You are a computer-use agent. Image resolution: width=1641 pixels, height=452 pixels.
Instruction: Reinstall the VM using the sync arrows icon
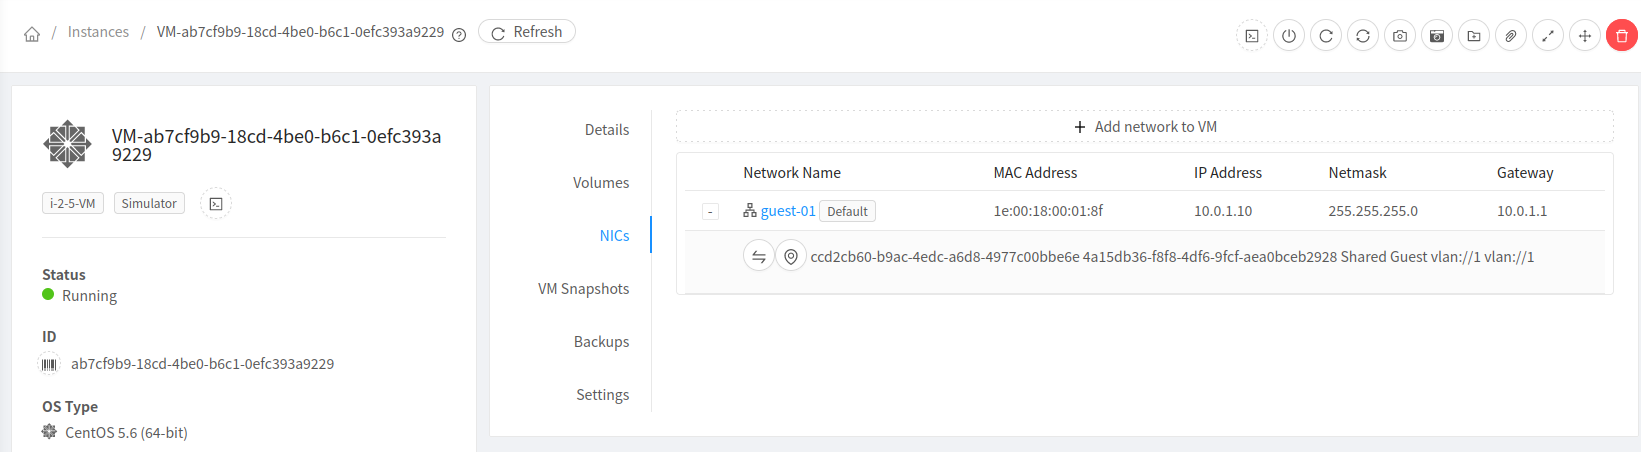pyautogui.click(x=1363, y=36)
